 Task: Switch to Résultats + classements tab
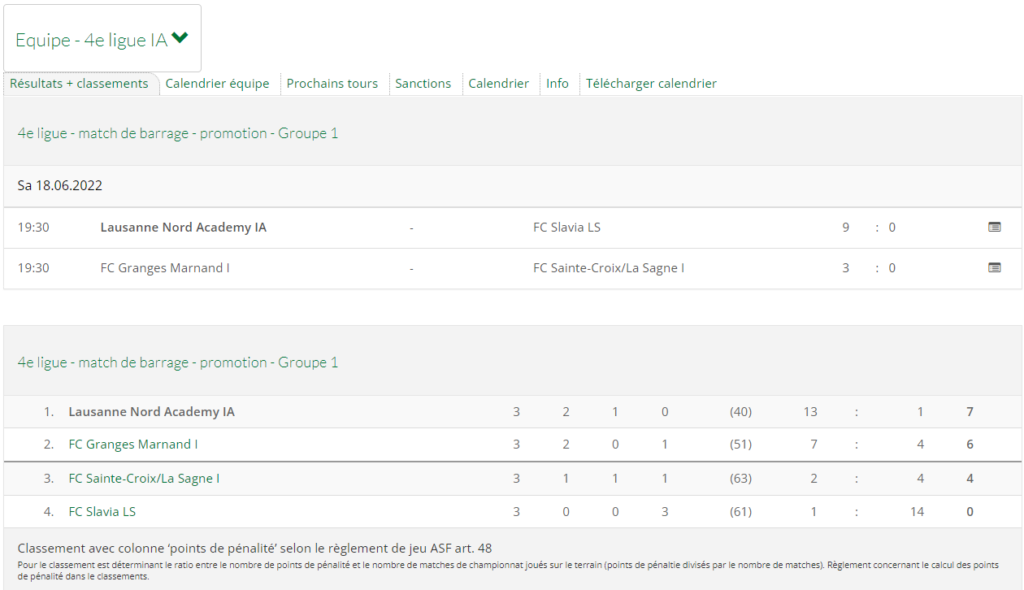click(79, 84)
